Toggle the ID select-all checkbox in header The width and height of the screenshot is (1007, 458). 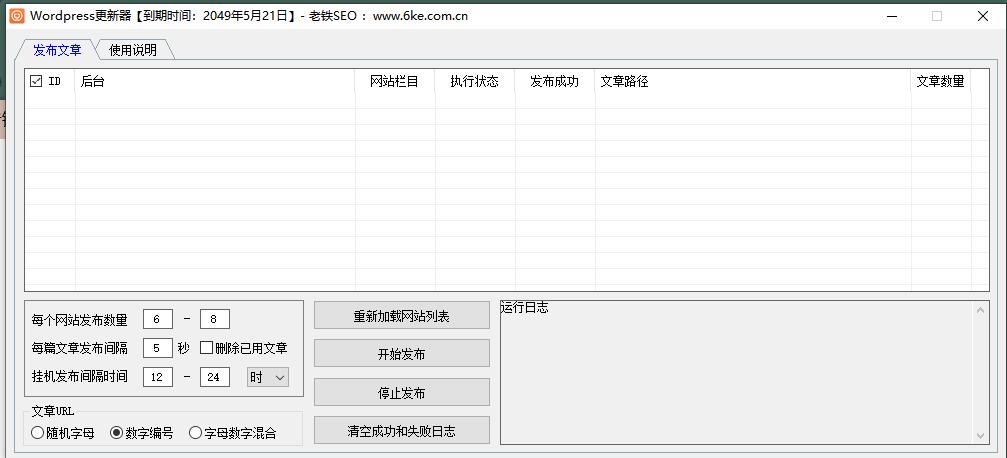(x=36, y=82)
